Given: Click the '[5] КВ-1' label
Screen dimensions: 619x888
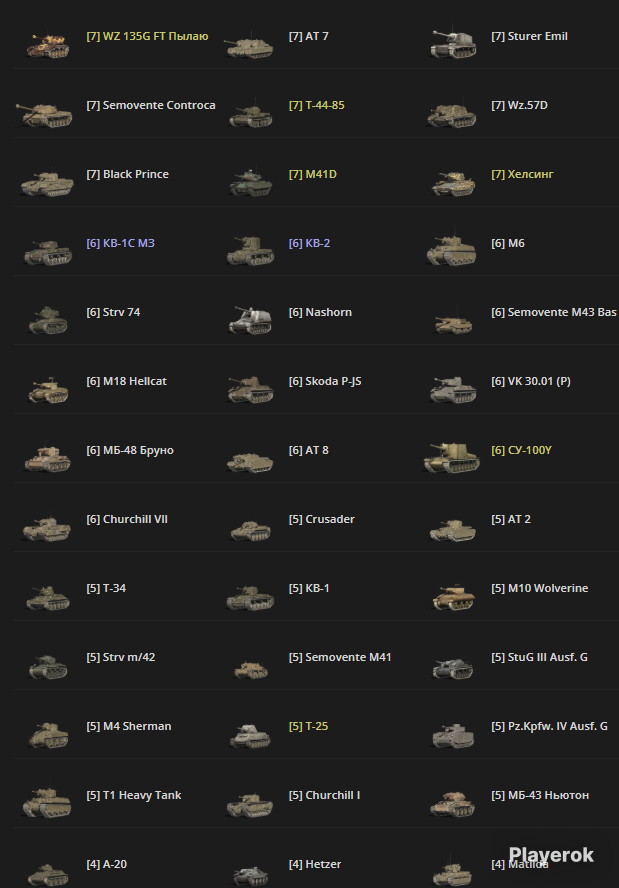Looking at the screenshot, I should tap(309, 589).
